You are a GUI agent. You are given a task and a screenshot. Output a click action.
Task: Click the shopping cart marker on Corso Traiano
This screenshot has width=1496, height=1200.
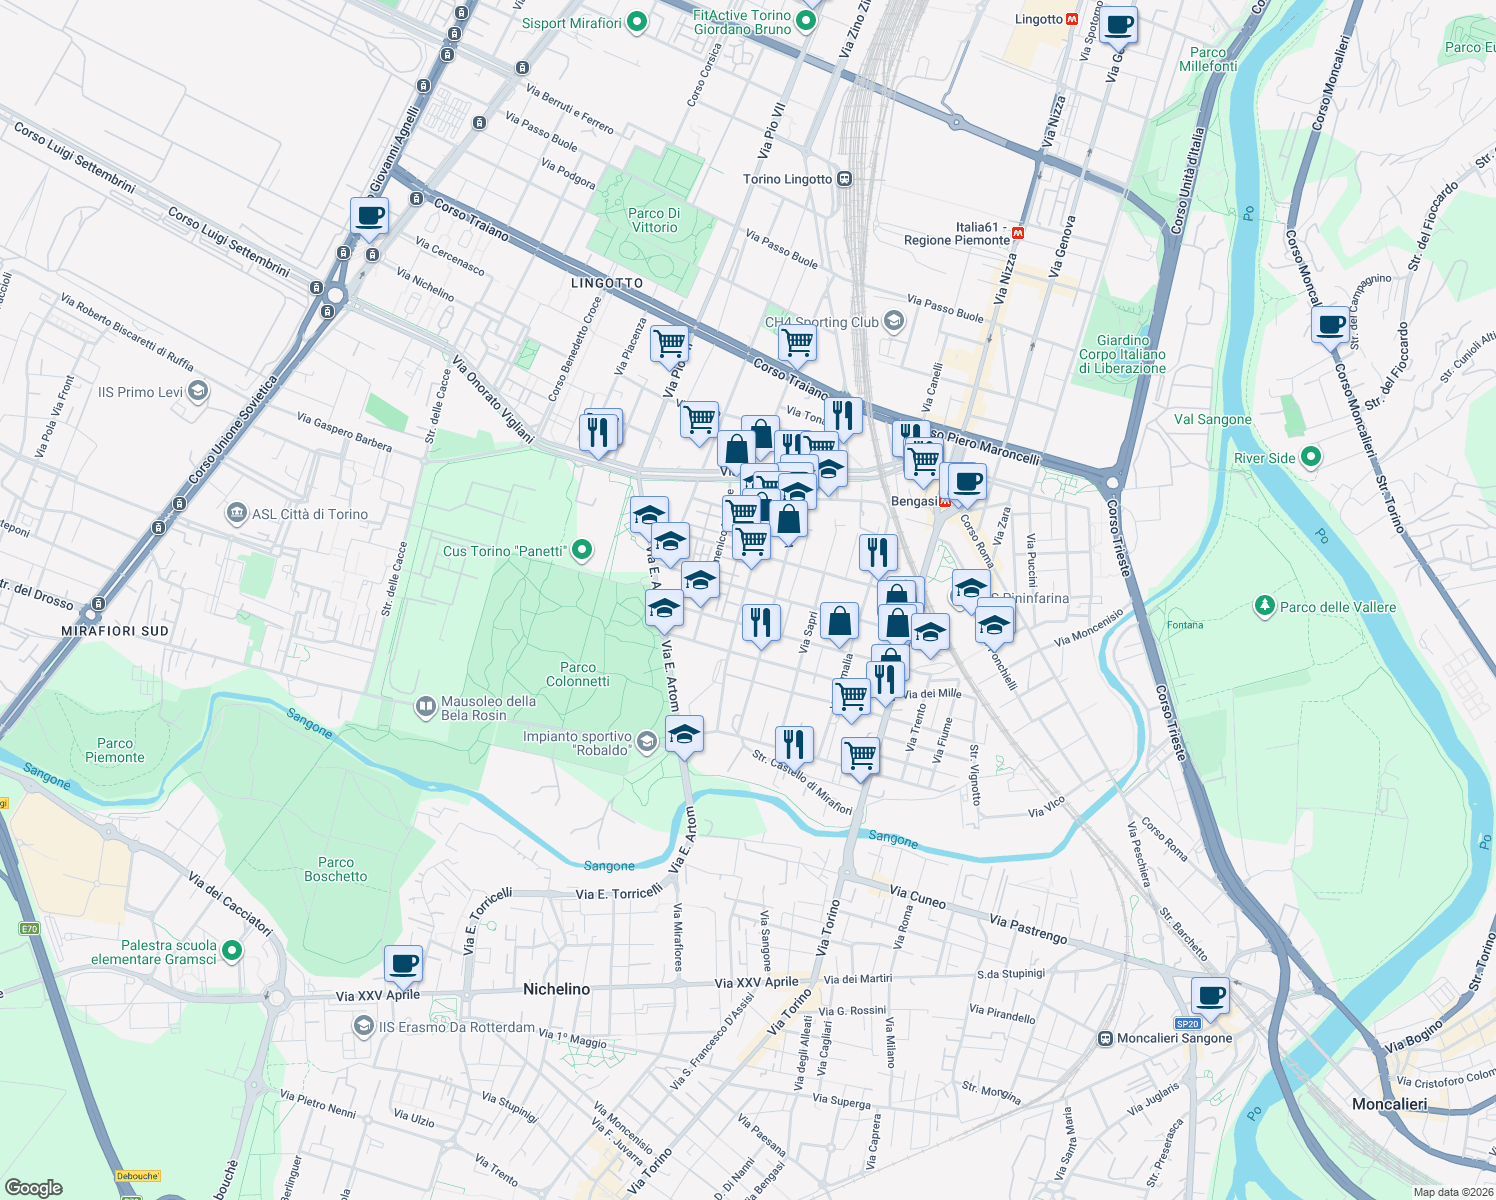click(x=799, y=341)
